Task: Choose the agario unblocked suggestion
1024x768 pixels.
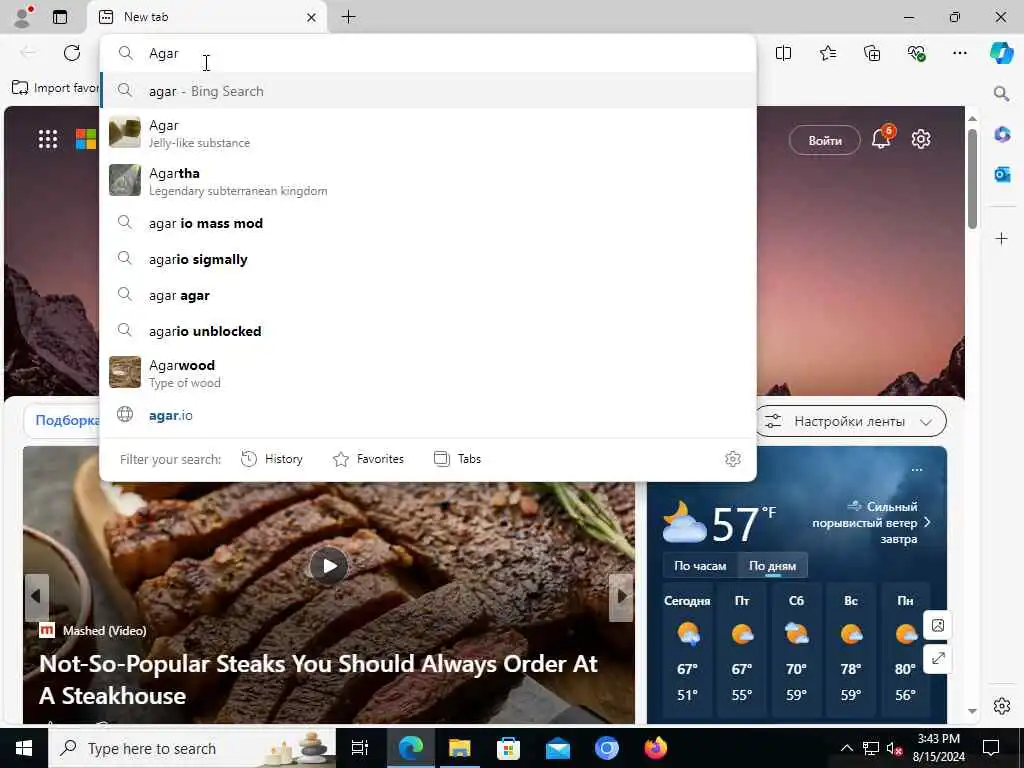Action: click(x=428, y=331)
